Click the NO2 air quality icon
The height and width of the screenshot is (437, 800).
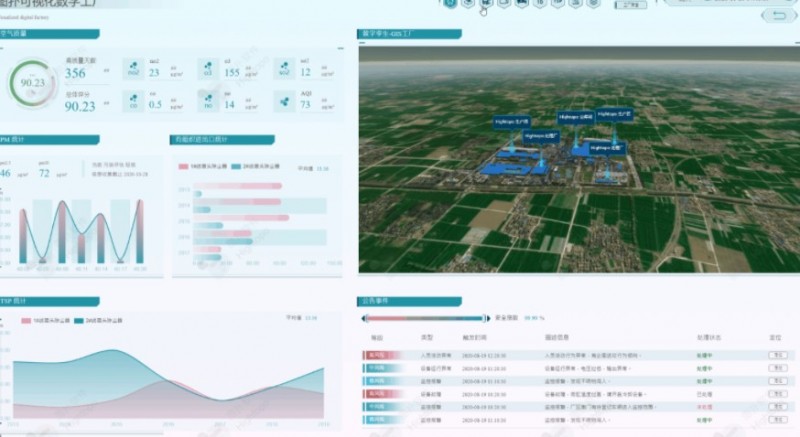click(x=133, y=71)
